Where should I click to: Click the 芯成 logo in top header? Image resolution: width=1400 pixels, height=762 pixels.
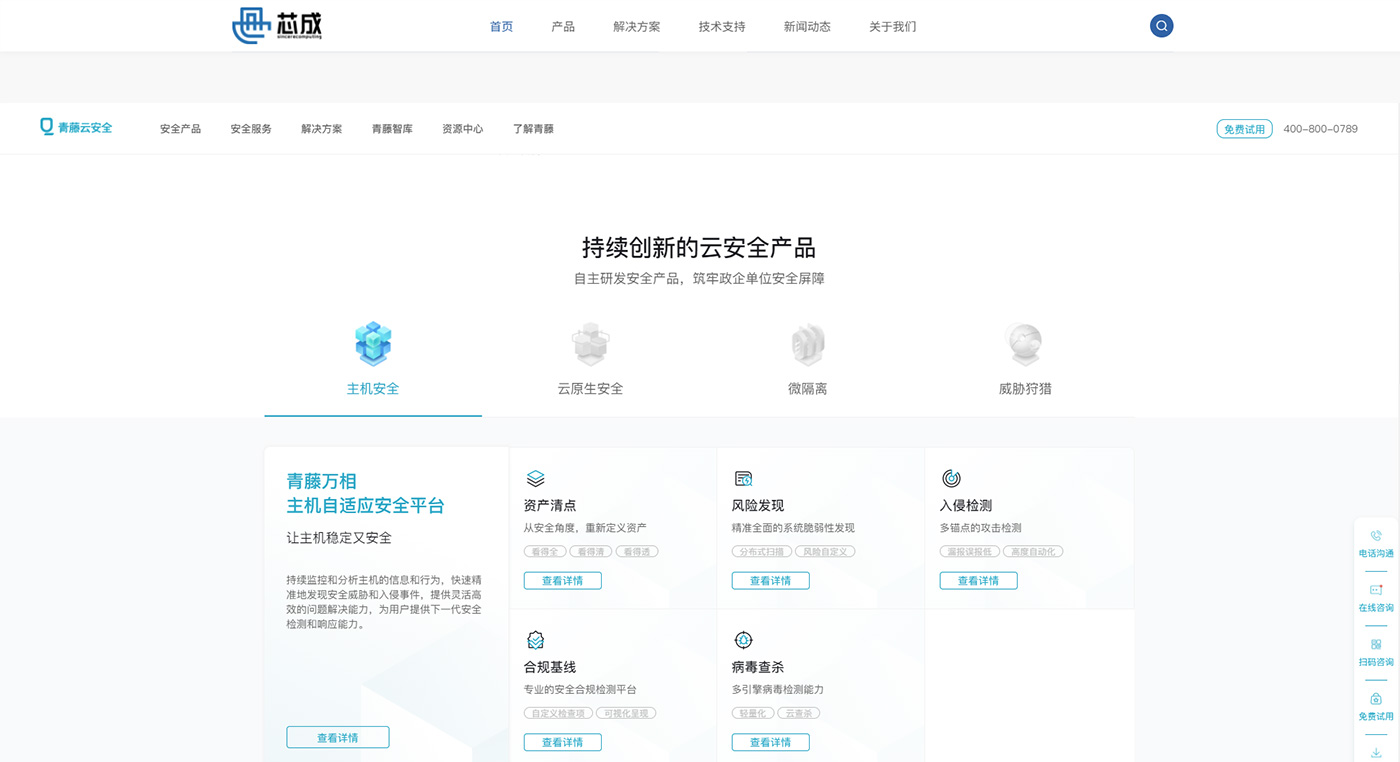[x=277, y=25]
